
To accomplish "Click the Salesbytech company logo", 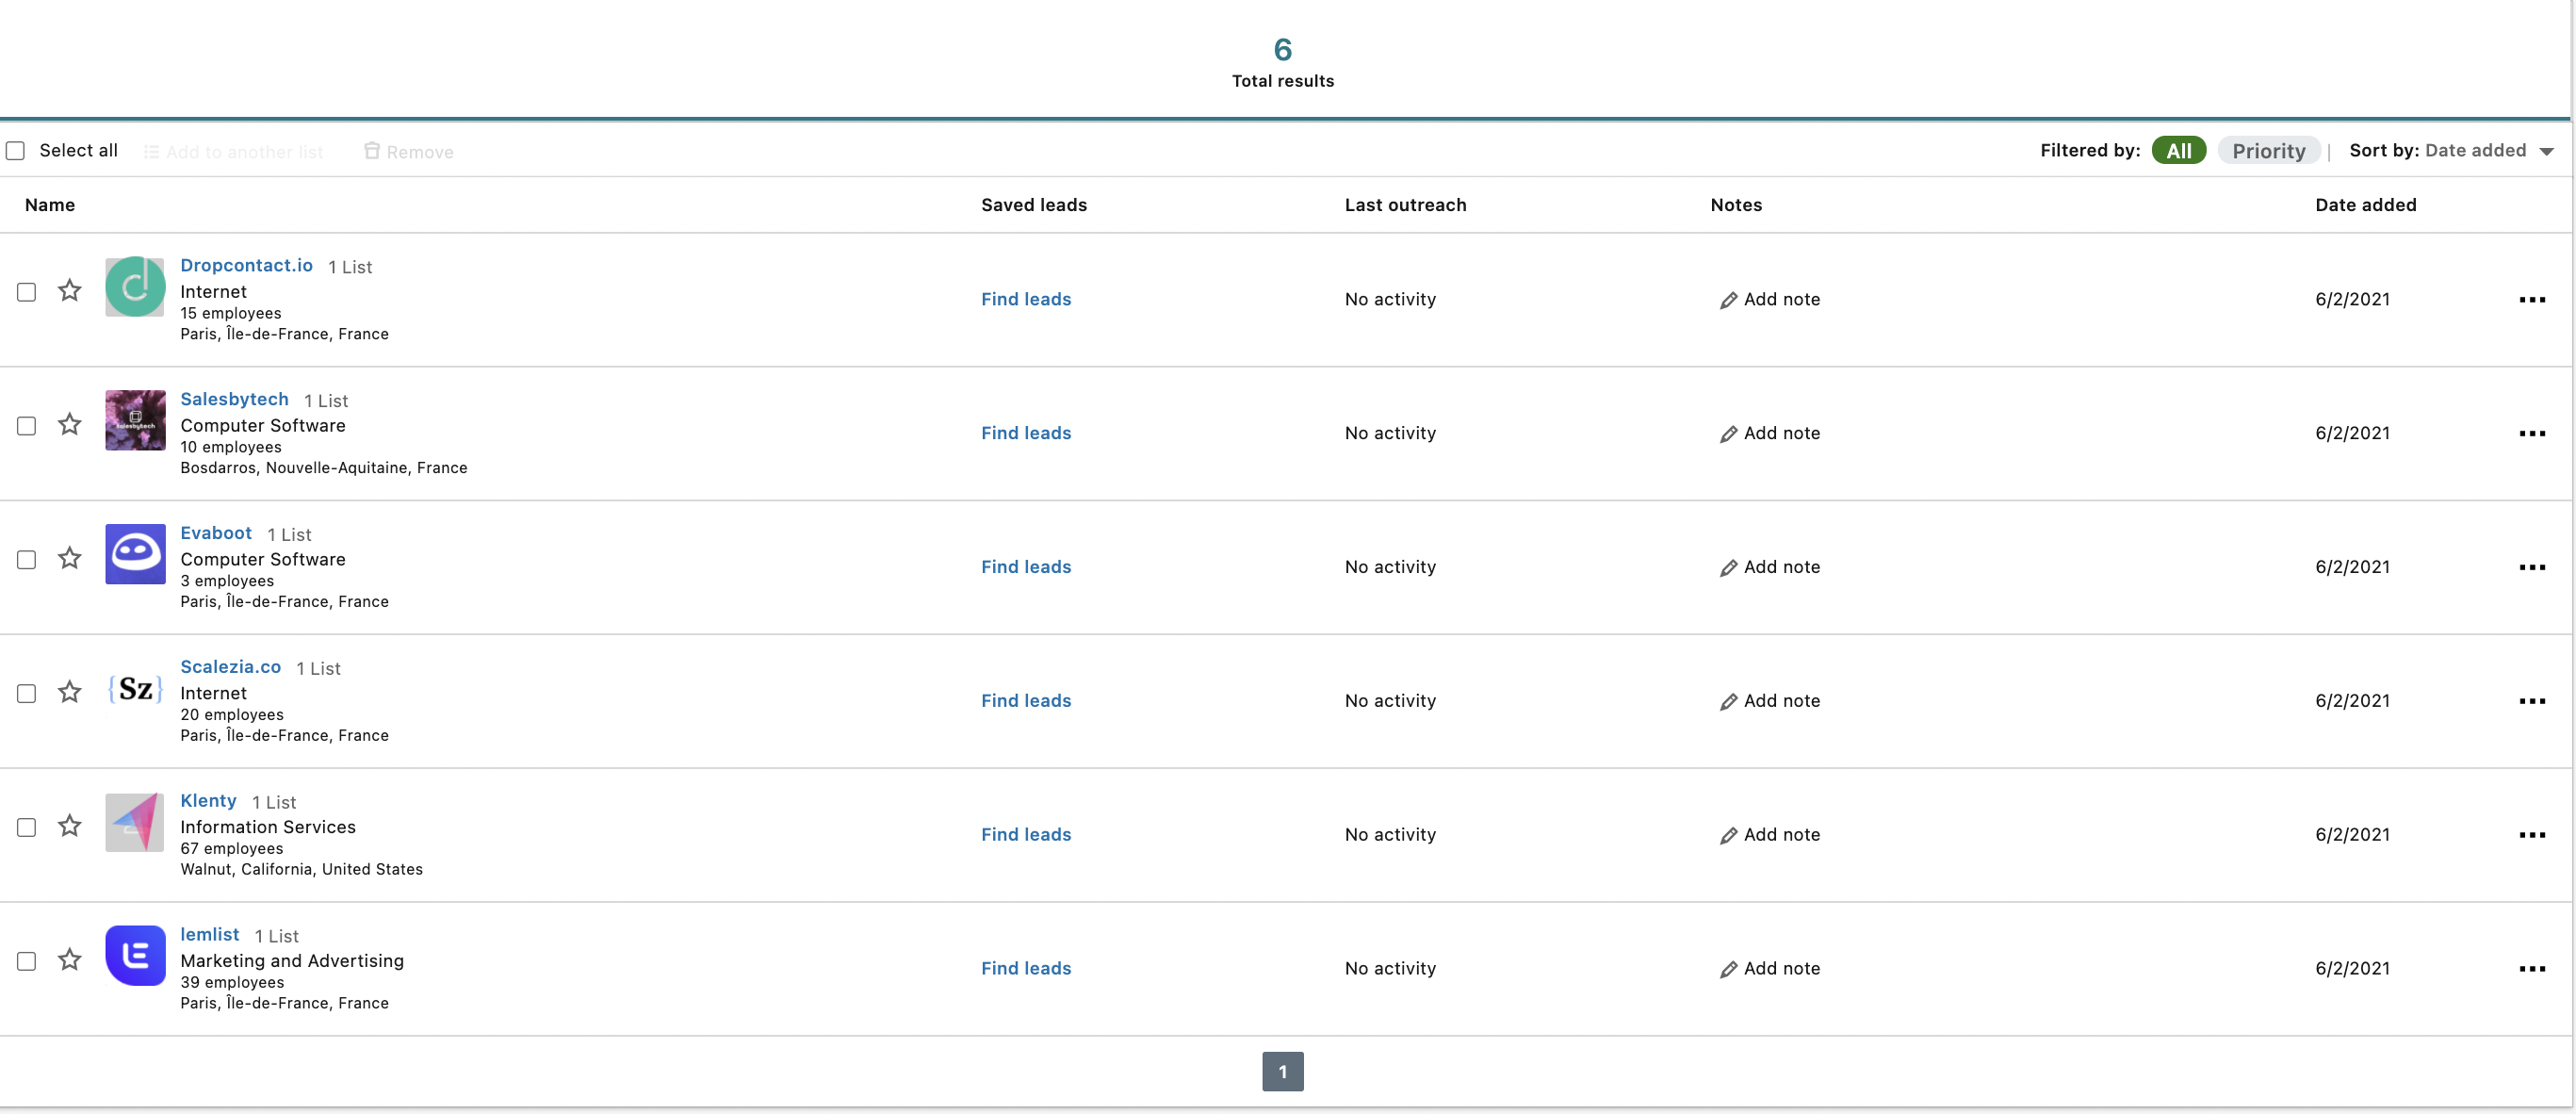I will tap(135, 421).
